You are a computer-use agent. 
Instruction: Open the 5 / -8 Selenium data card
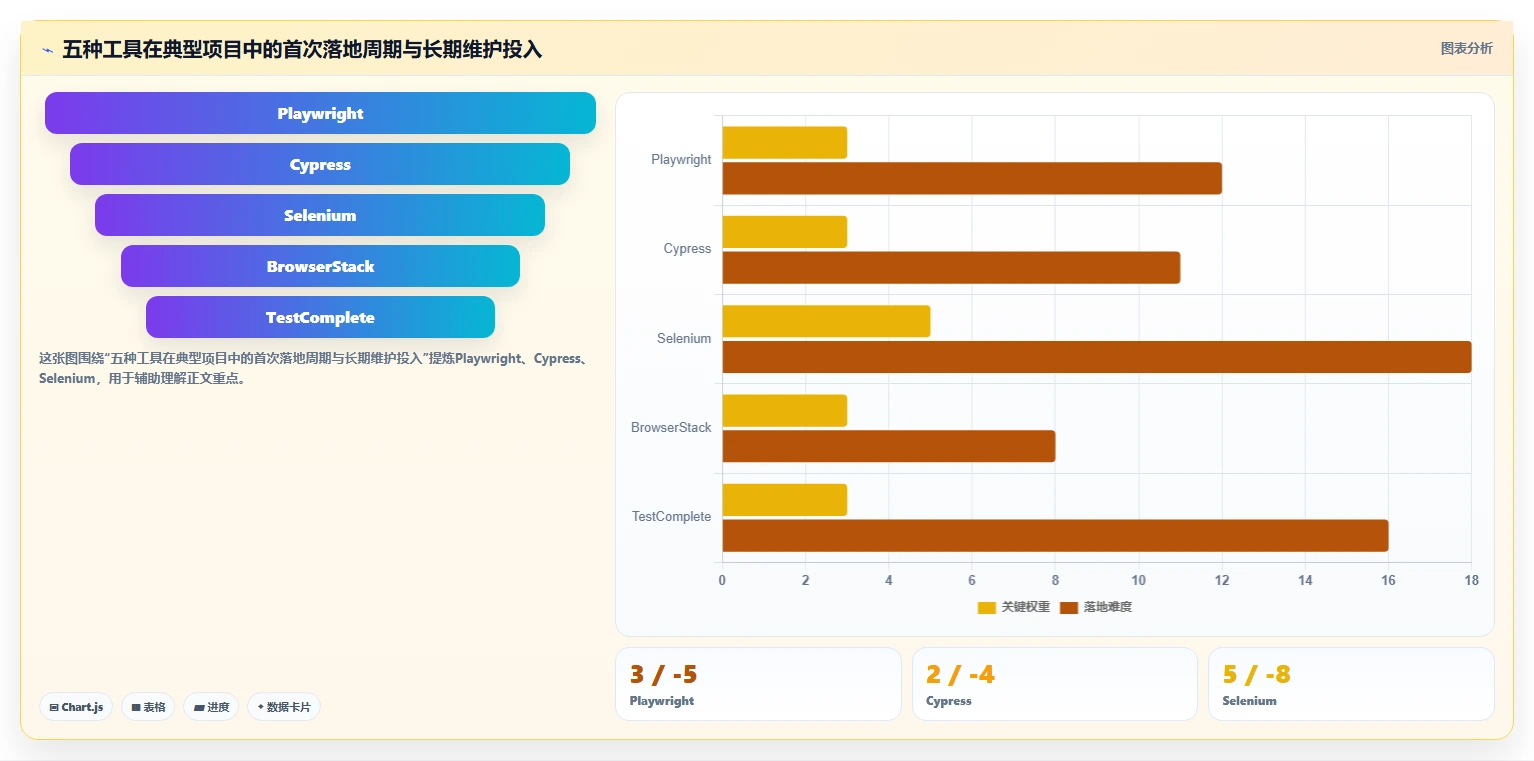pos(1351,684)
